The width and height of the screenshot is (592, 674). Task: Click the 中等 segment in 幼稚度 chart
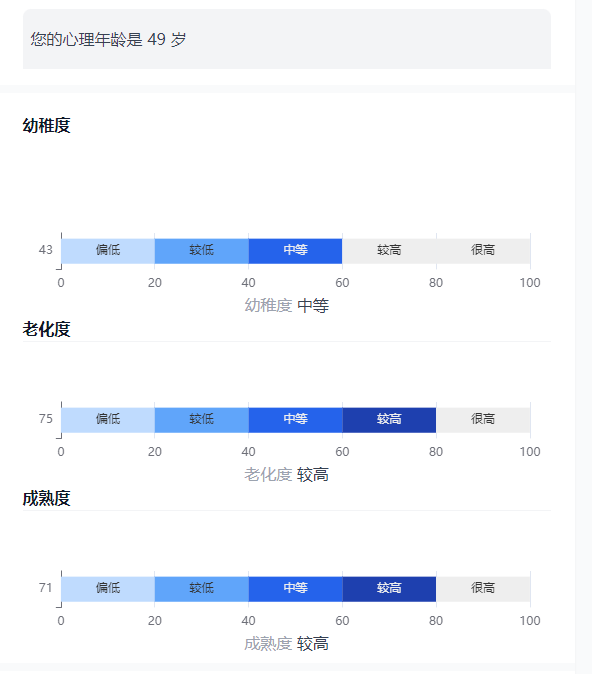tap(295, 251)
